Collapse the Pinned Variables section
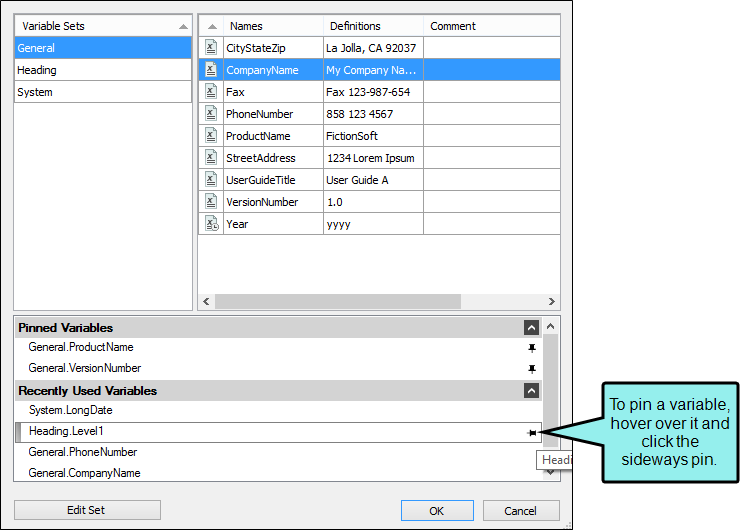Viewport: 748px width, 530px height. [531, 327]
